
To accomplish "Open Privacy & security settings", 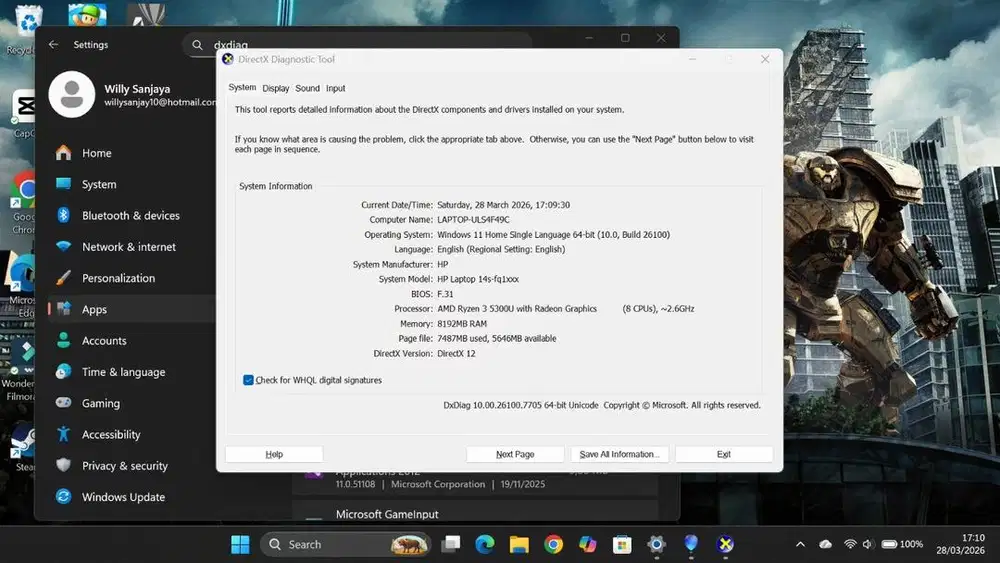I will 131,465.
